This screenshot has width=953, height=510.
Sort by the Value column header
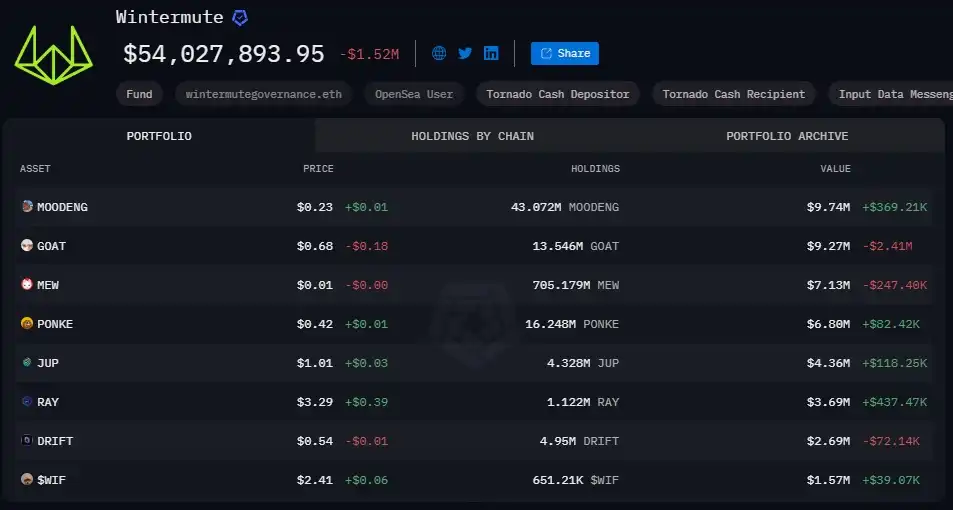(835, 169)
